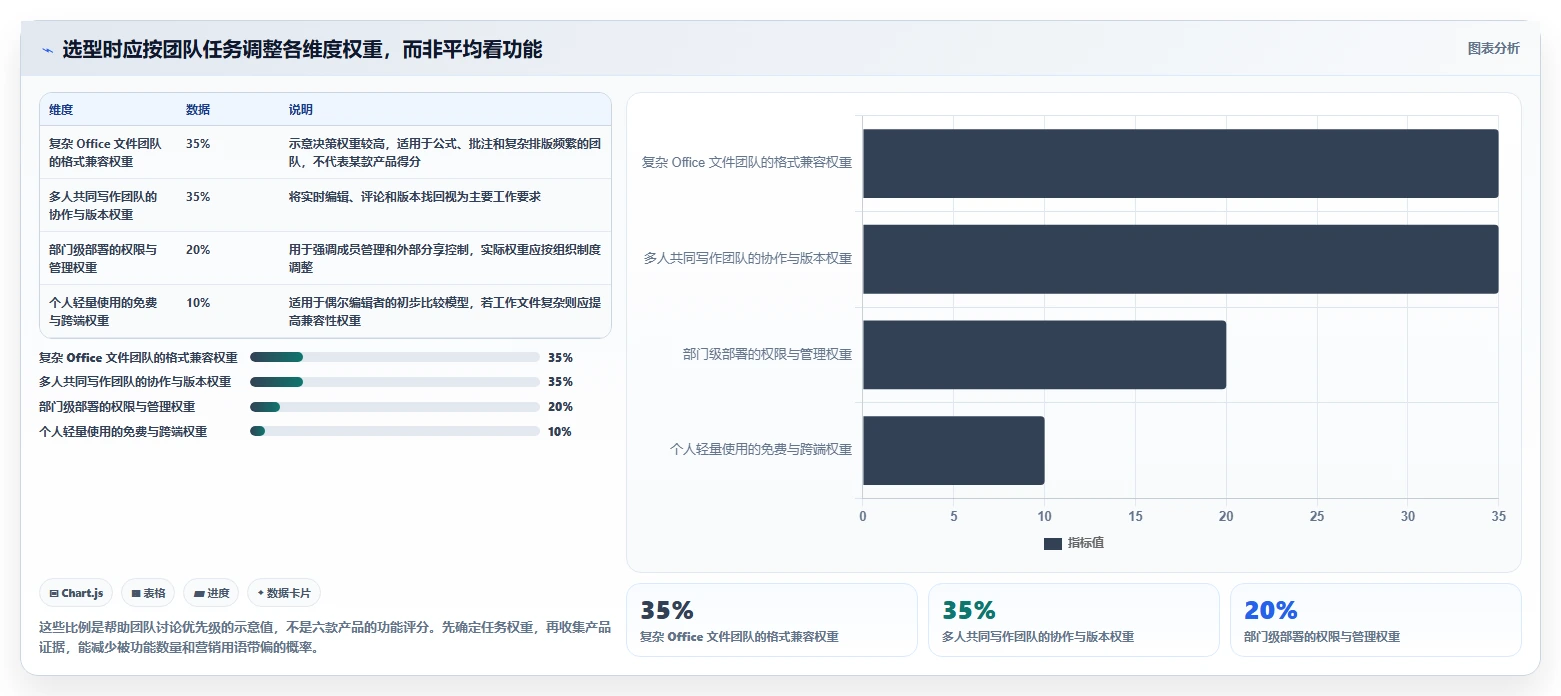Click the progress bar for 多人共同写作团队的协作与版本权重
Image resolution: width=1561 pixels, height=696 pixels.
tap(395, 382)
